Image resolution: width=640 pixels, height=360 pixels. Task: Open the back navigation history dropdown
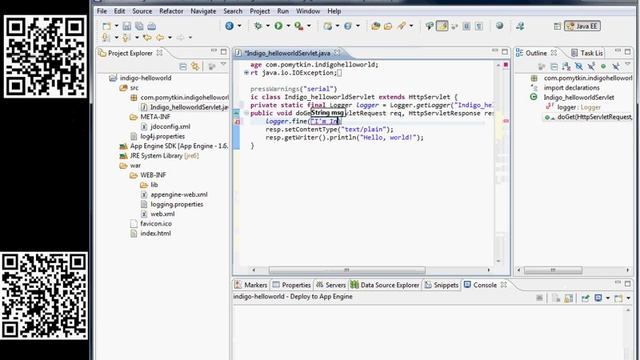[170, 38]
